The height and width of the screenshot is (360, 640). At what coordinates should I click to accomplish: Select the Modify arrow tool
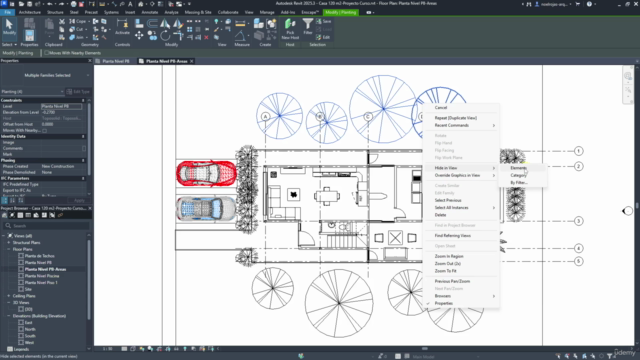(x=9, y=28)
